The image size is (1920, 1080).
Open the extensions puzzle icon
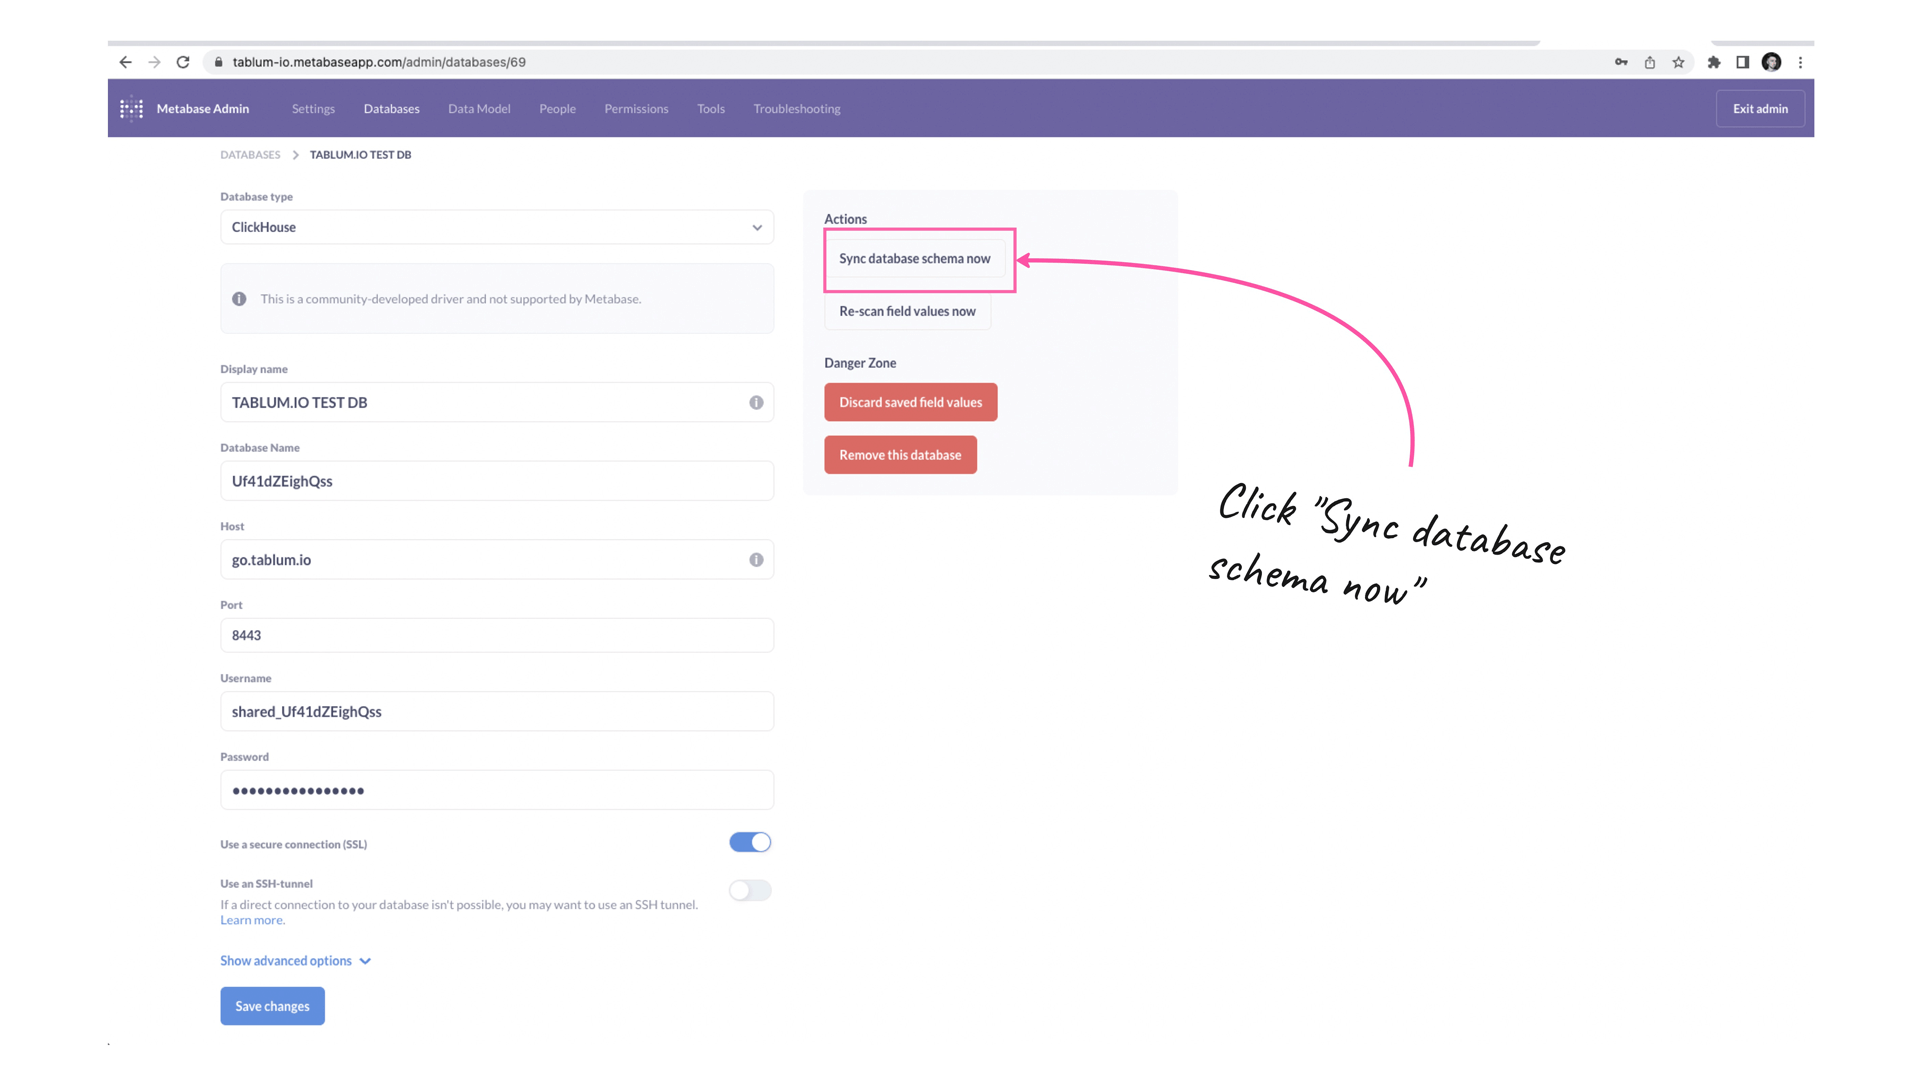(x=1714, y=62)
